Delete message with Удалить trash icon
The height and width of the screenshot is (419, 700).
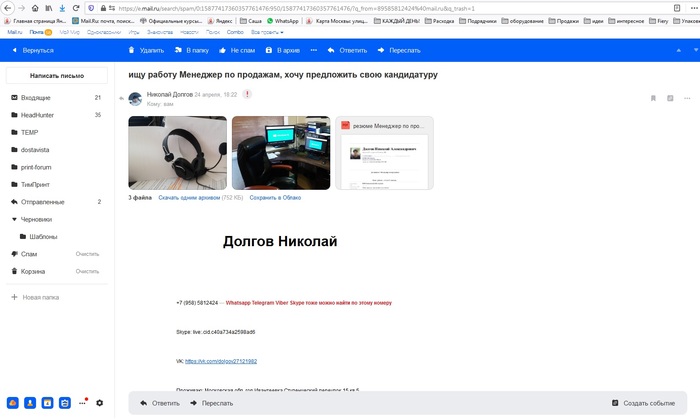click(146, 50)
